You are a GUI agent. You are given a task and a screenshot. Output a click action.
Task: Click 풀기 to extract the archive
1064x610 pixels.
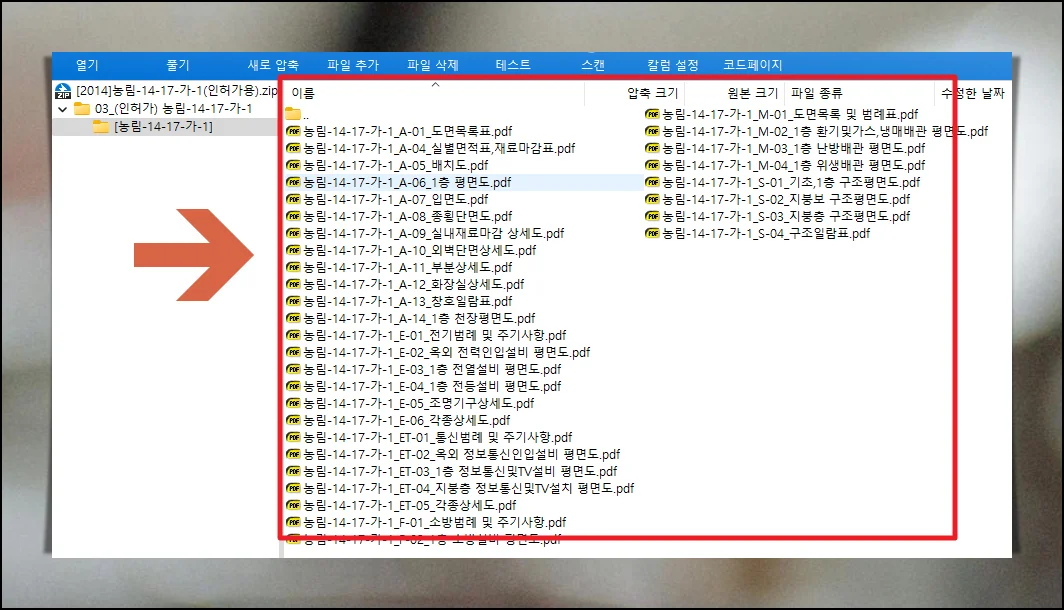(x=178, y=65)
